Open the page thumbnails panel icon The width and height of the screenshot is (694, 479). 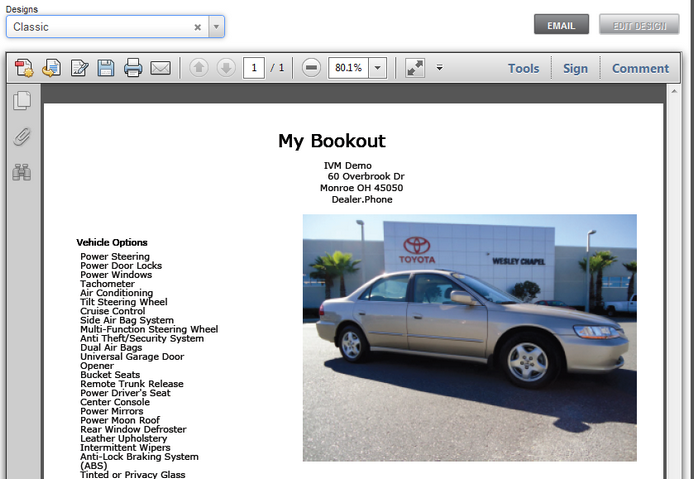(x=22, y=100)
